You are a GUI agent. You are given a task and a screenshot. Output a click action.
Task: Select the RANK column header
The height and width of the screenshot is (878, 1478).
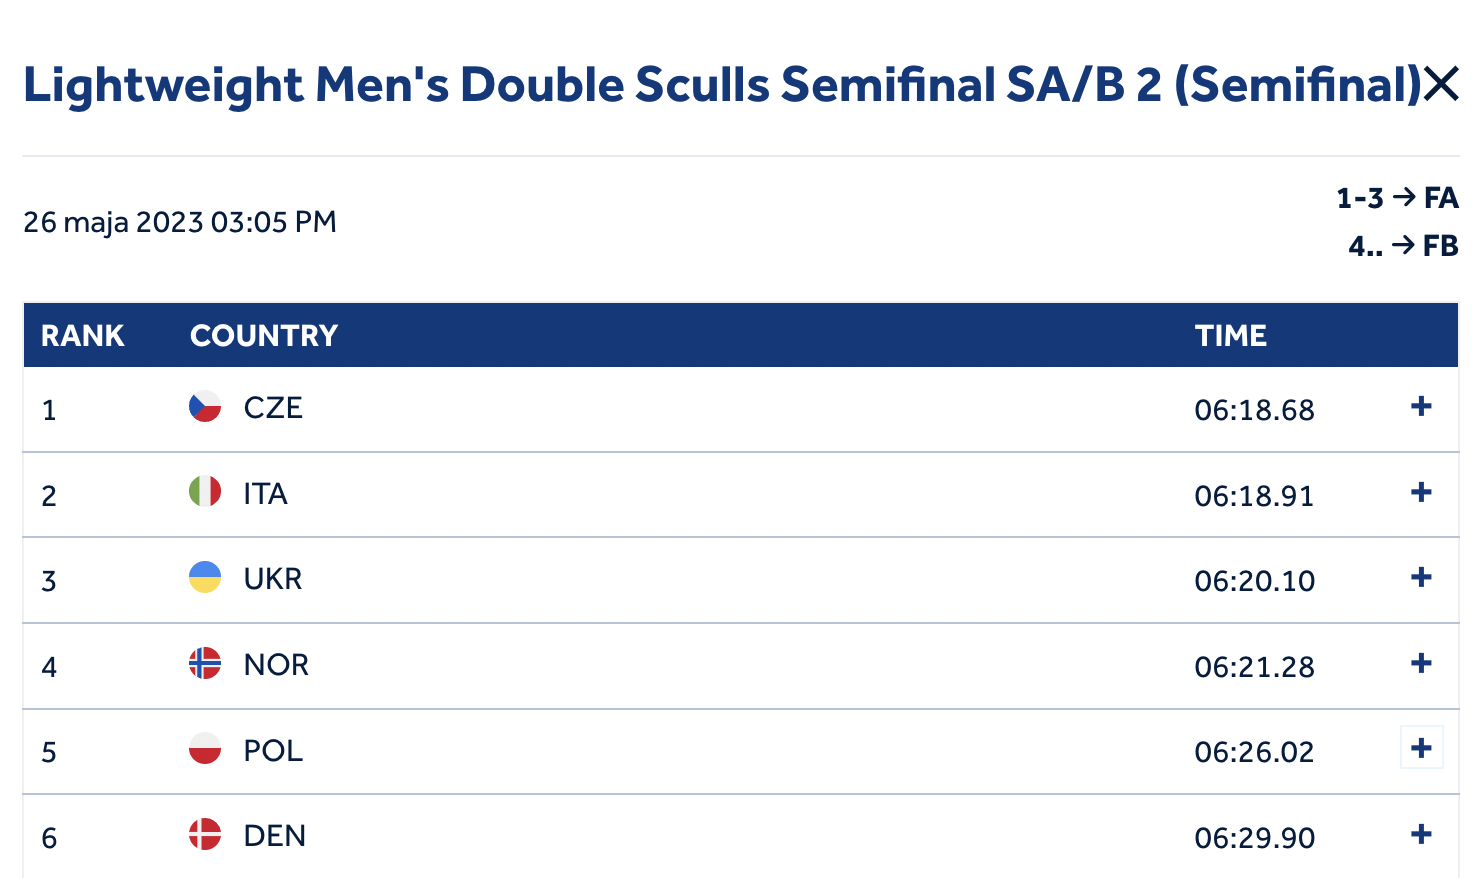pos(83,335)
